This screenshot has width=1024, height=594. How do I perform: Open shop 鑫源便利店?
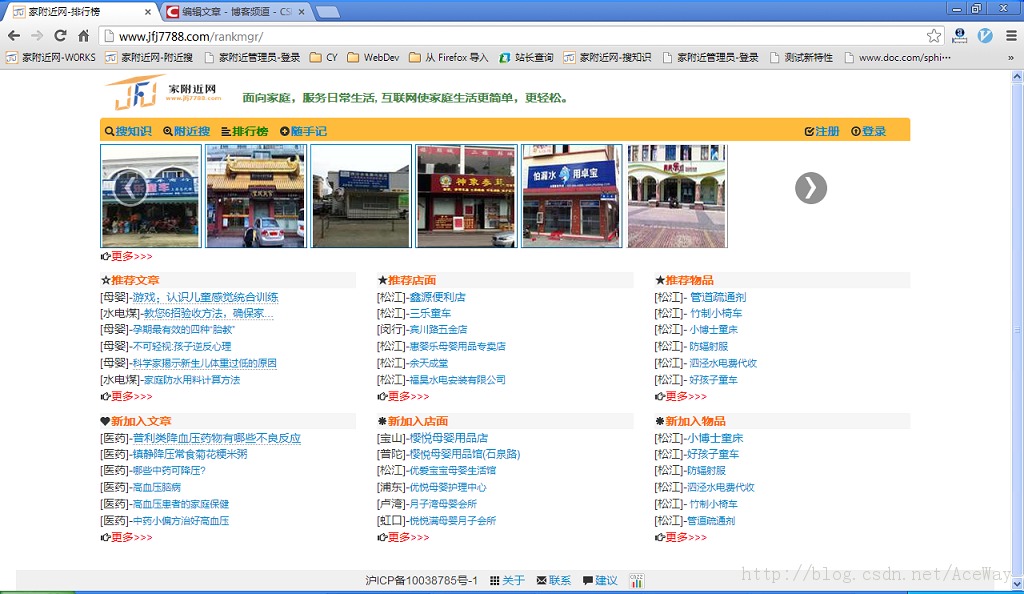click(437, 297)
